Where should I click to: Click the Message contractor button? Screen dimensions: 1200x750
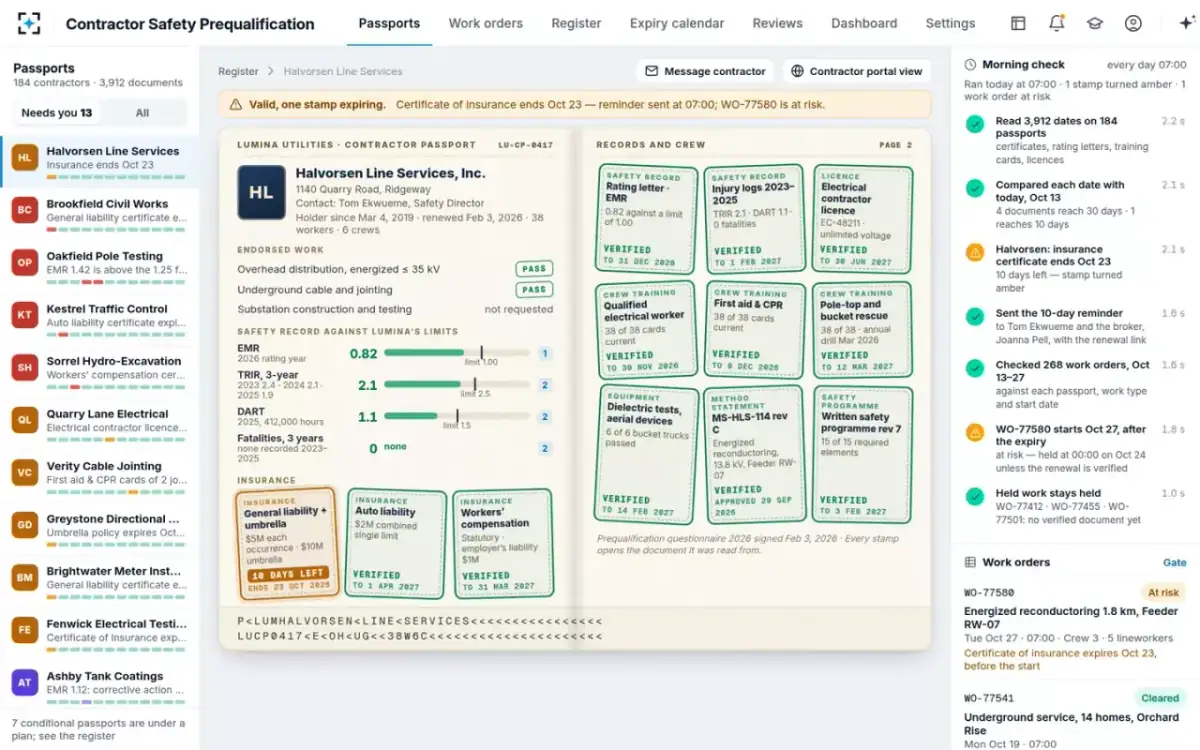[x=705, y=71]
